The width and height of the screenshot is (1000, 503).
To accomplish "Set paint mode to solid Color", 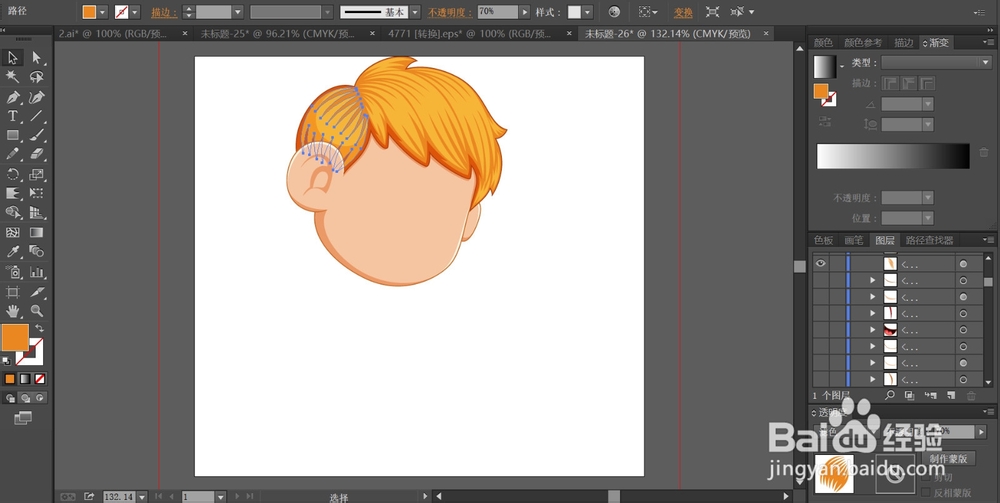I will [10, 379].
